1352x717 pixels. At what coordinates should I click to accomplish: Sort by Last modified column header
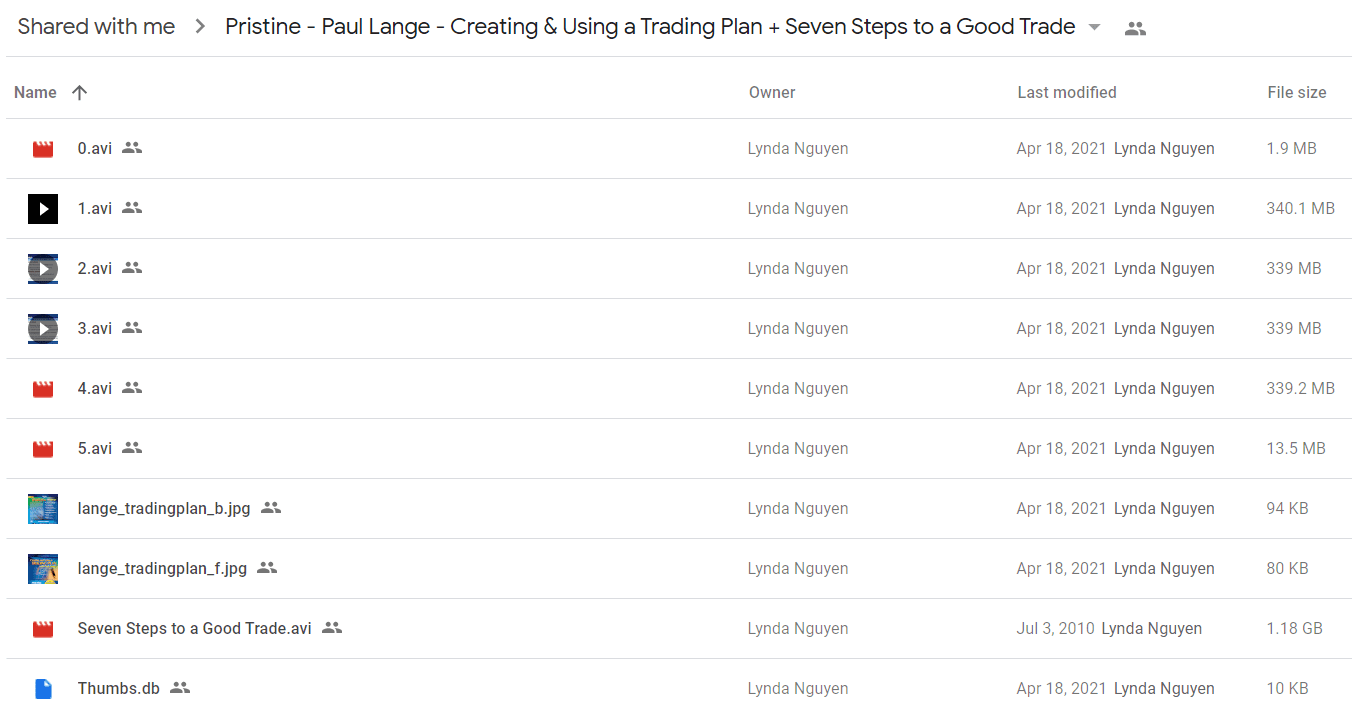click(x=1067, y=92)
